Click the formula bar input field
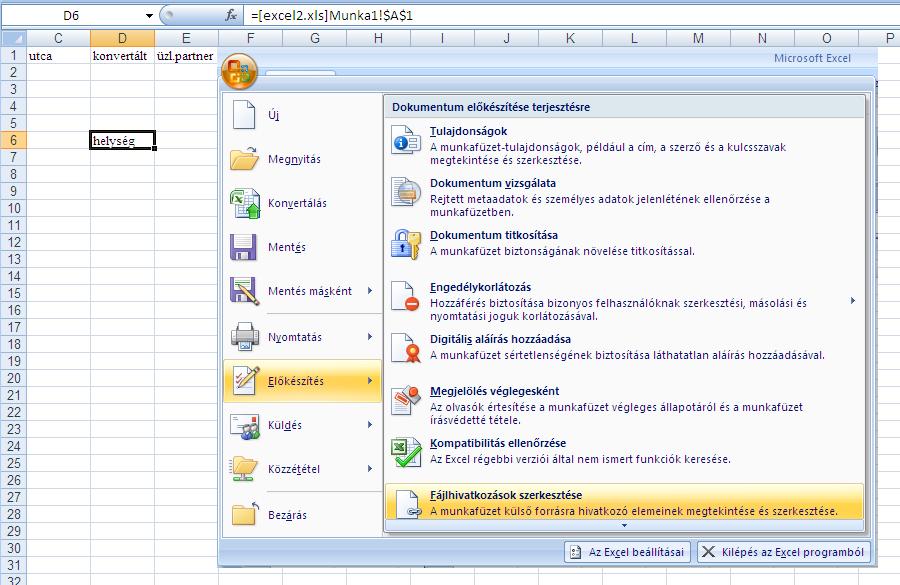Screen dimensions: 900x585 [573, 16]
